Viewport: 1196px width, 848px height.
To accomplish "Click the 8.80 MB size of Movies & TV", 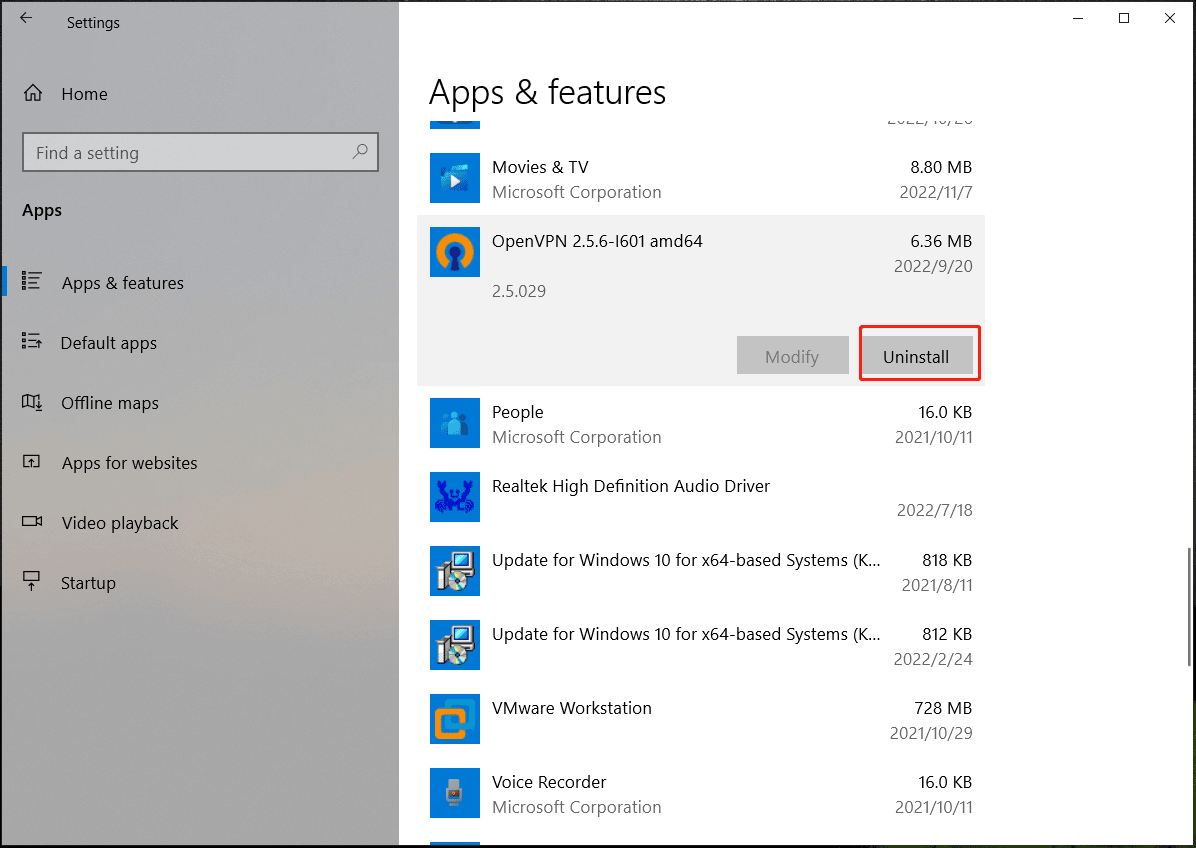I will tap(941, 167).
